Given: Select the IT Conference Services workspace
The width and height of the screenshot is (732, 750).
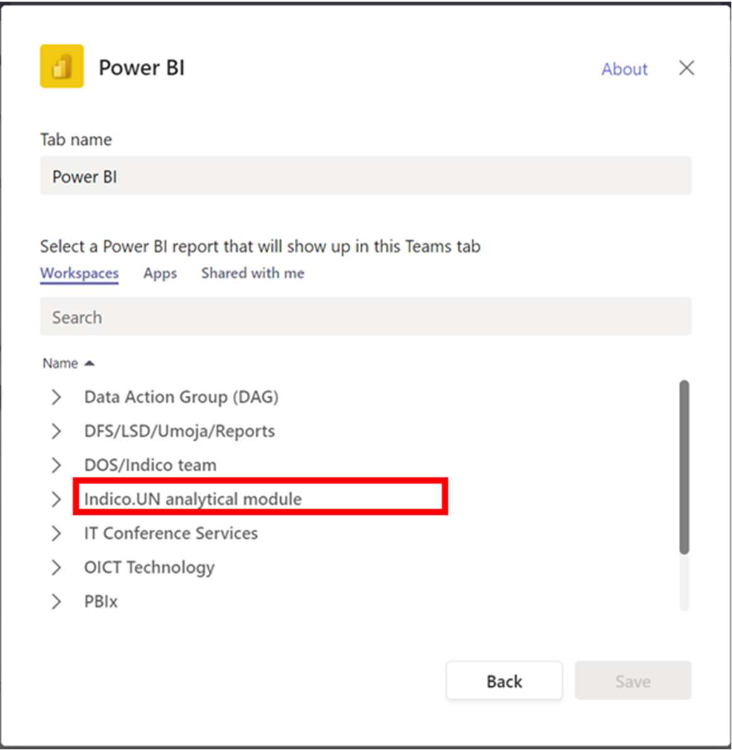Looking at the screenshot, I should 171,533.
